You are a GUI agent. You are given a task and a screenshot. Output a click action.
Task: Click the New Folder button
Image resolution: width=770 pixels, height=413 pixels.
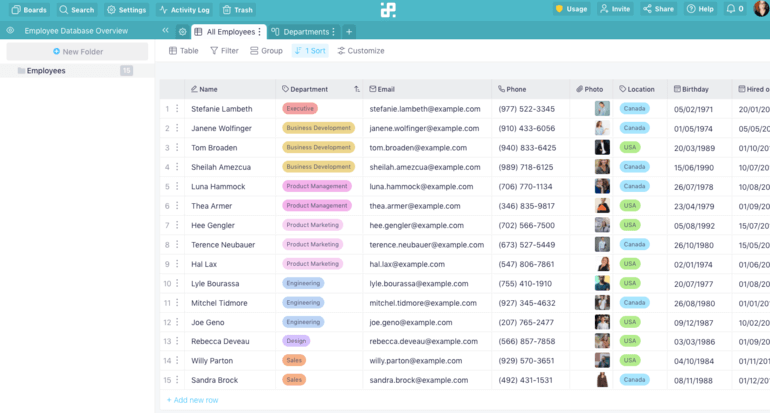[78, 52]
